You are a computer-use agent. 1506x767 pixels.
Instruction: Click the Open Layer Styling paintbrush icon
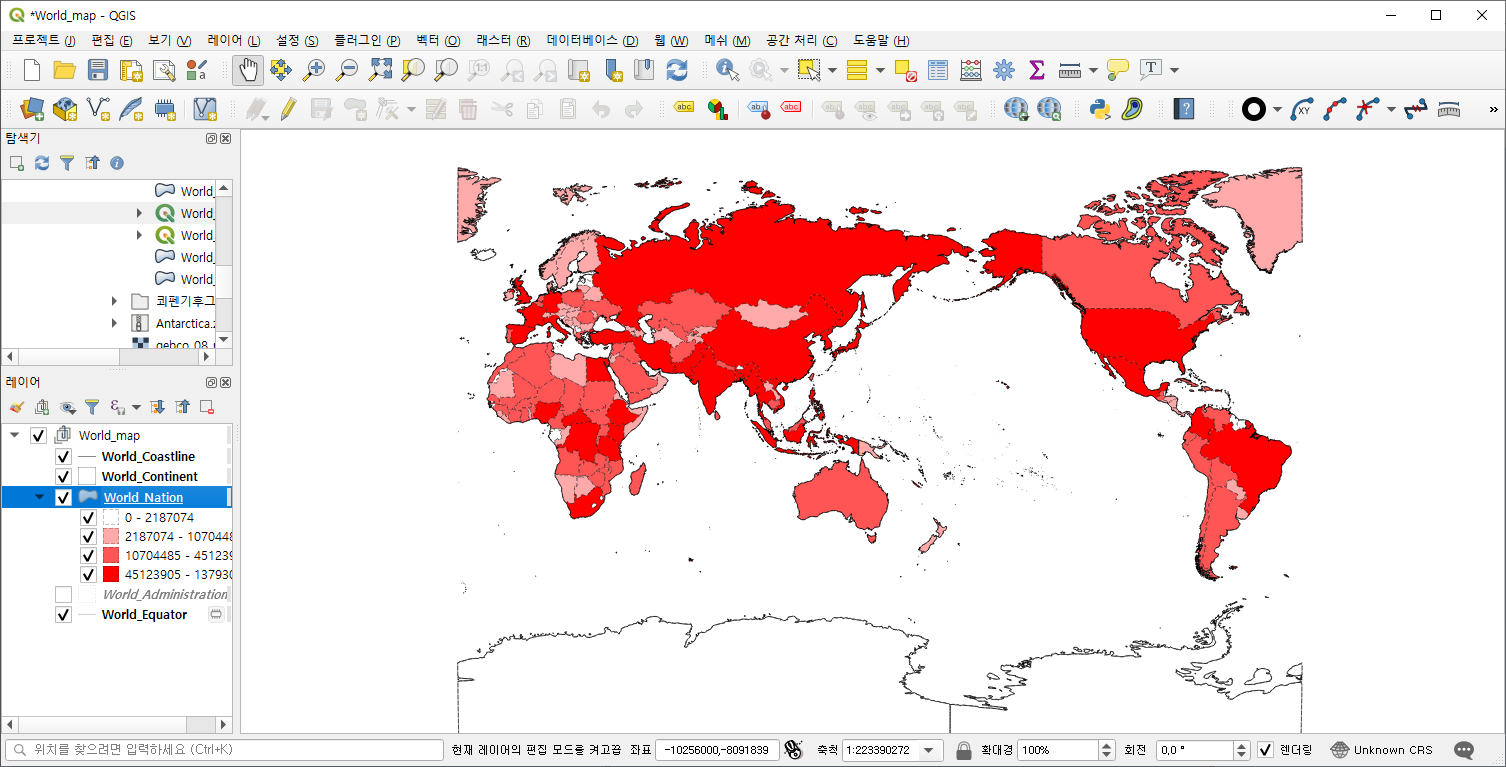[x=16, y=406]
